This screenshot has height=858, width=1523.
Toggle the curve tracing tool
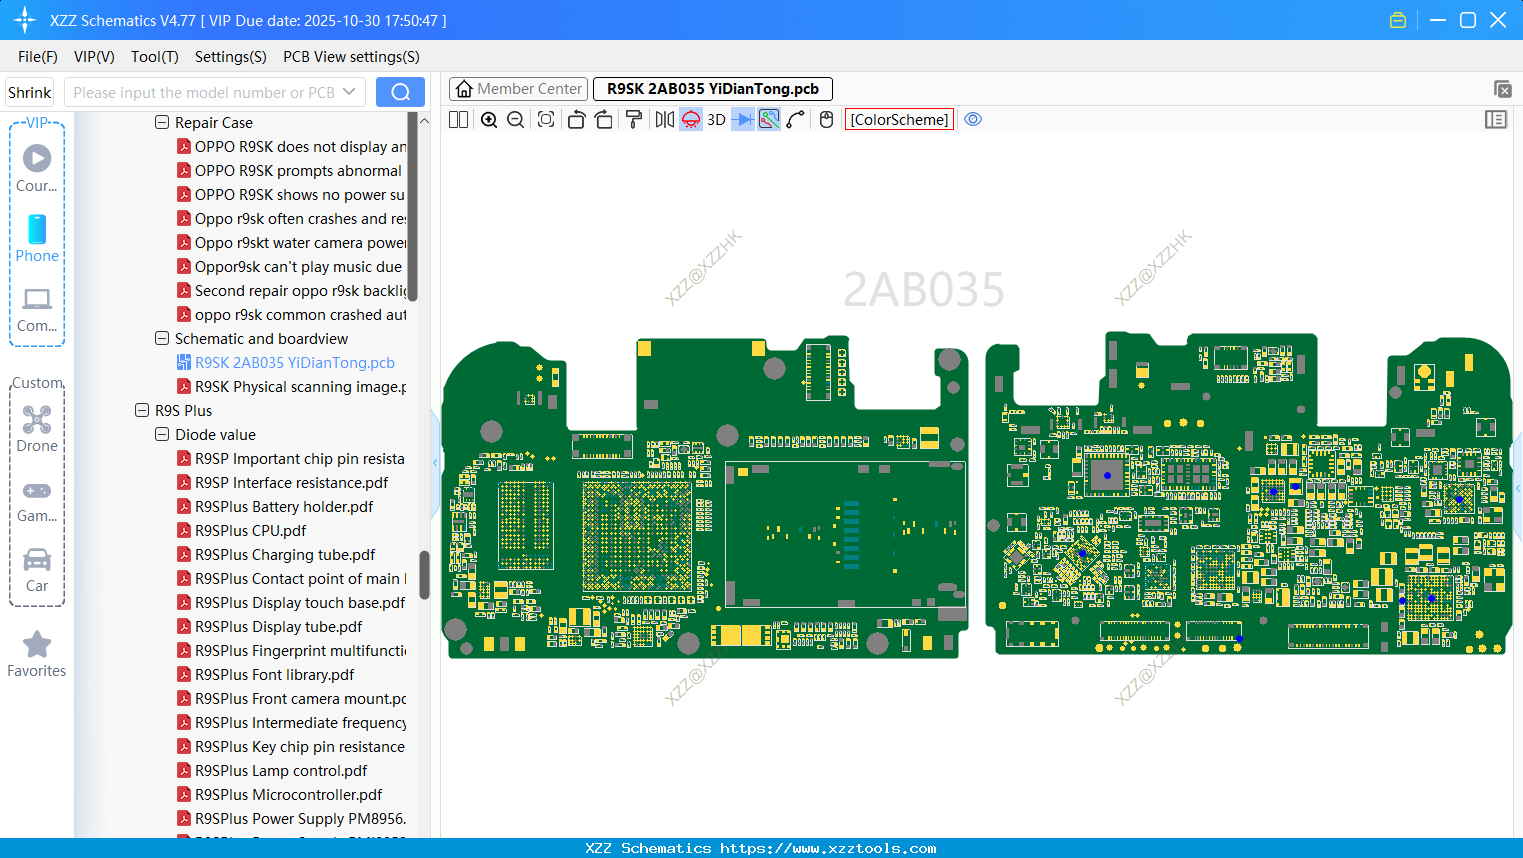click(x=793, y=119)
